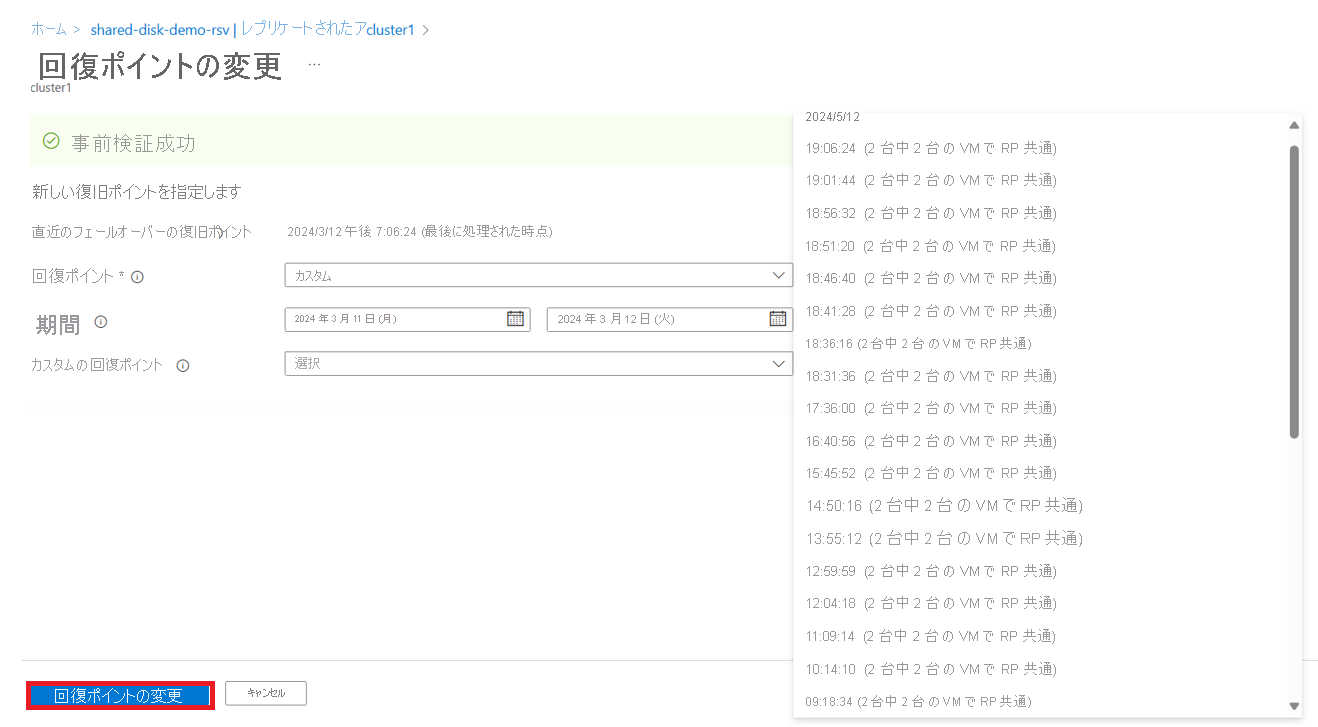Click the start date field 2024年3月11日

click(407, 319)
